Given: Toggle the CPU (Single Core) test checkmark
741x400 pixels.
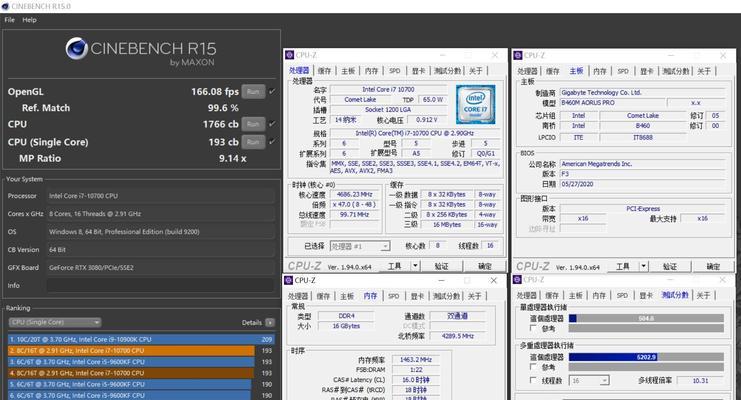Looking at the screenshot, I should 272,142.
